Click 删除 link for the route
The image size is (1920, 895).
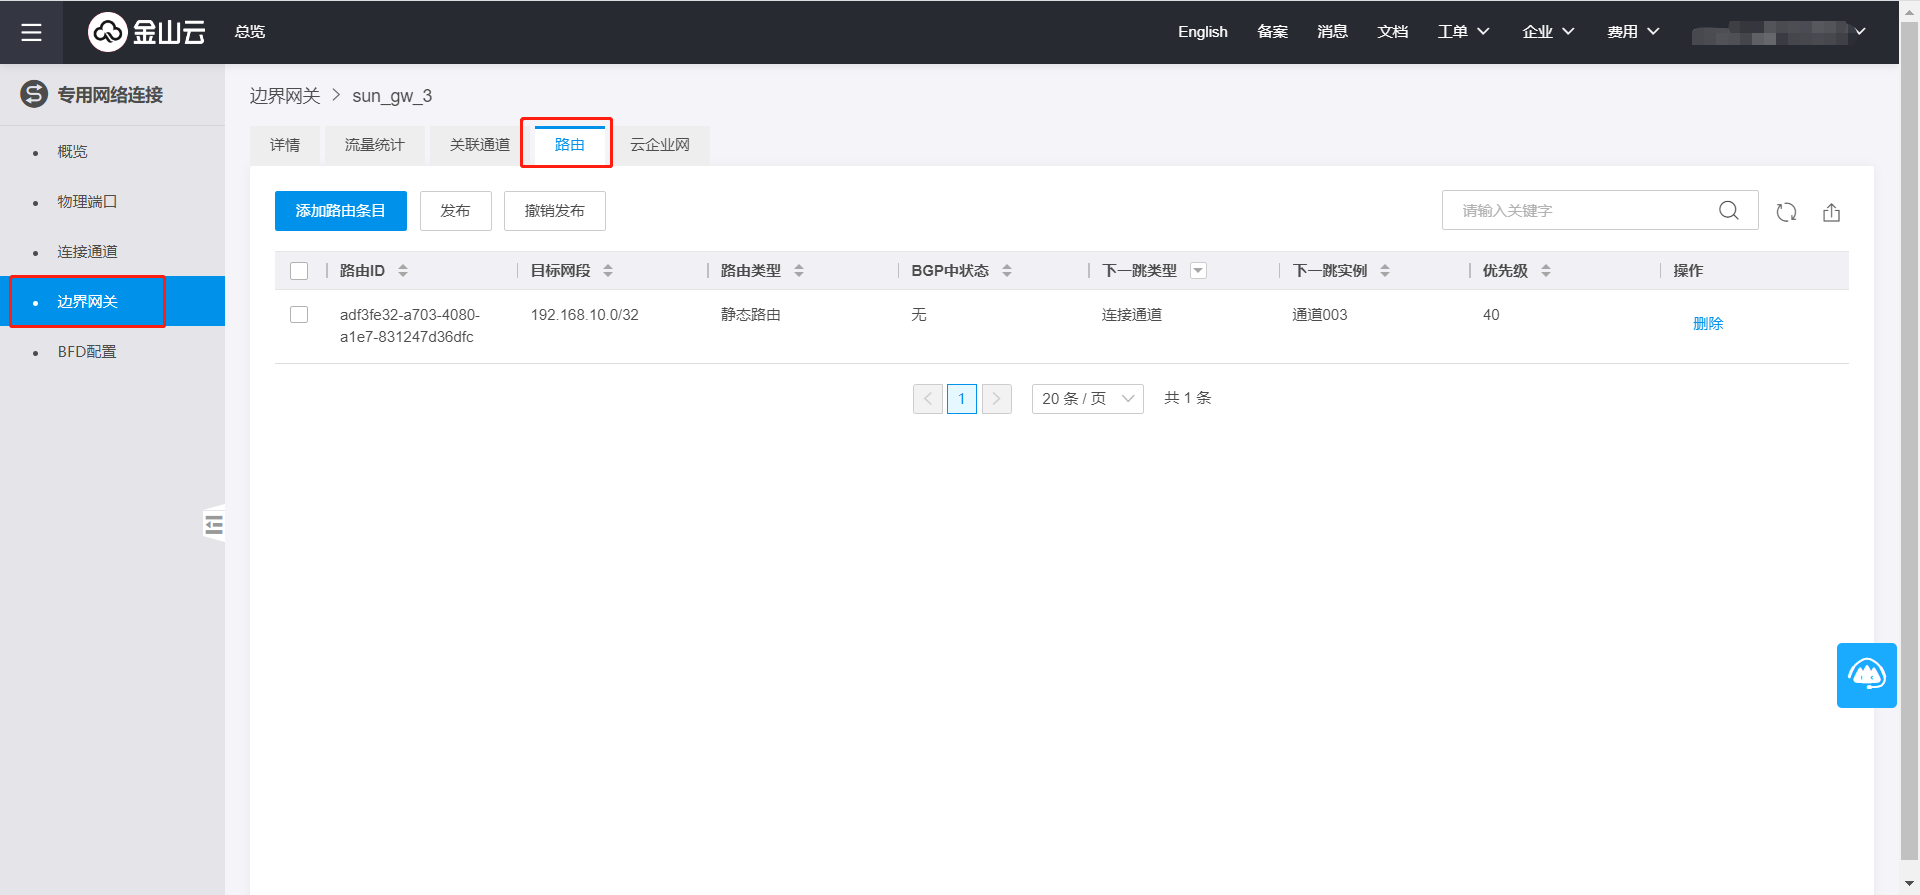(x=1707, y=324)
